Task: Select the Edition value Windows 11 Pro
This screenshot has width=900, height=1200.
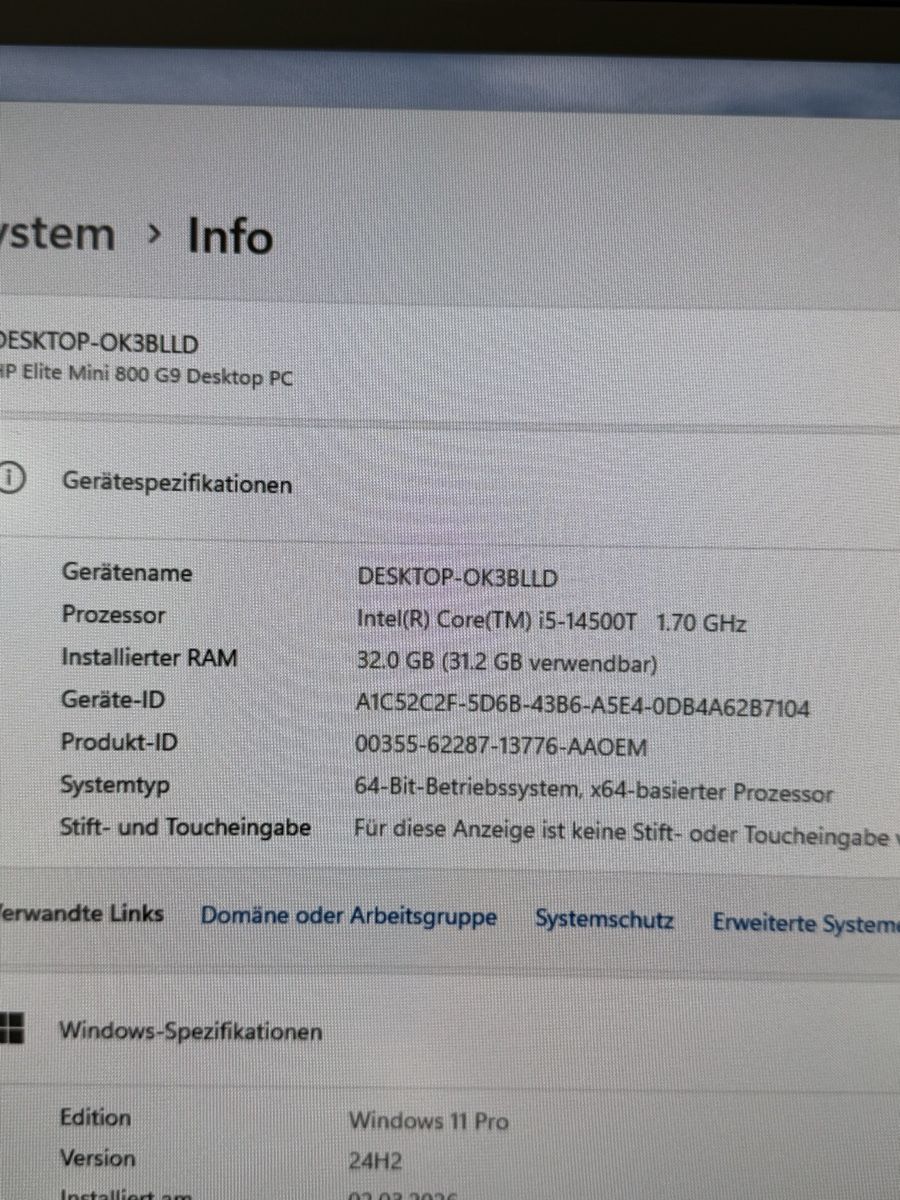Action: [x=428, y=1121]
